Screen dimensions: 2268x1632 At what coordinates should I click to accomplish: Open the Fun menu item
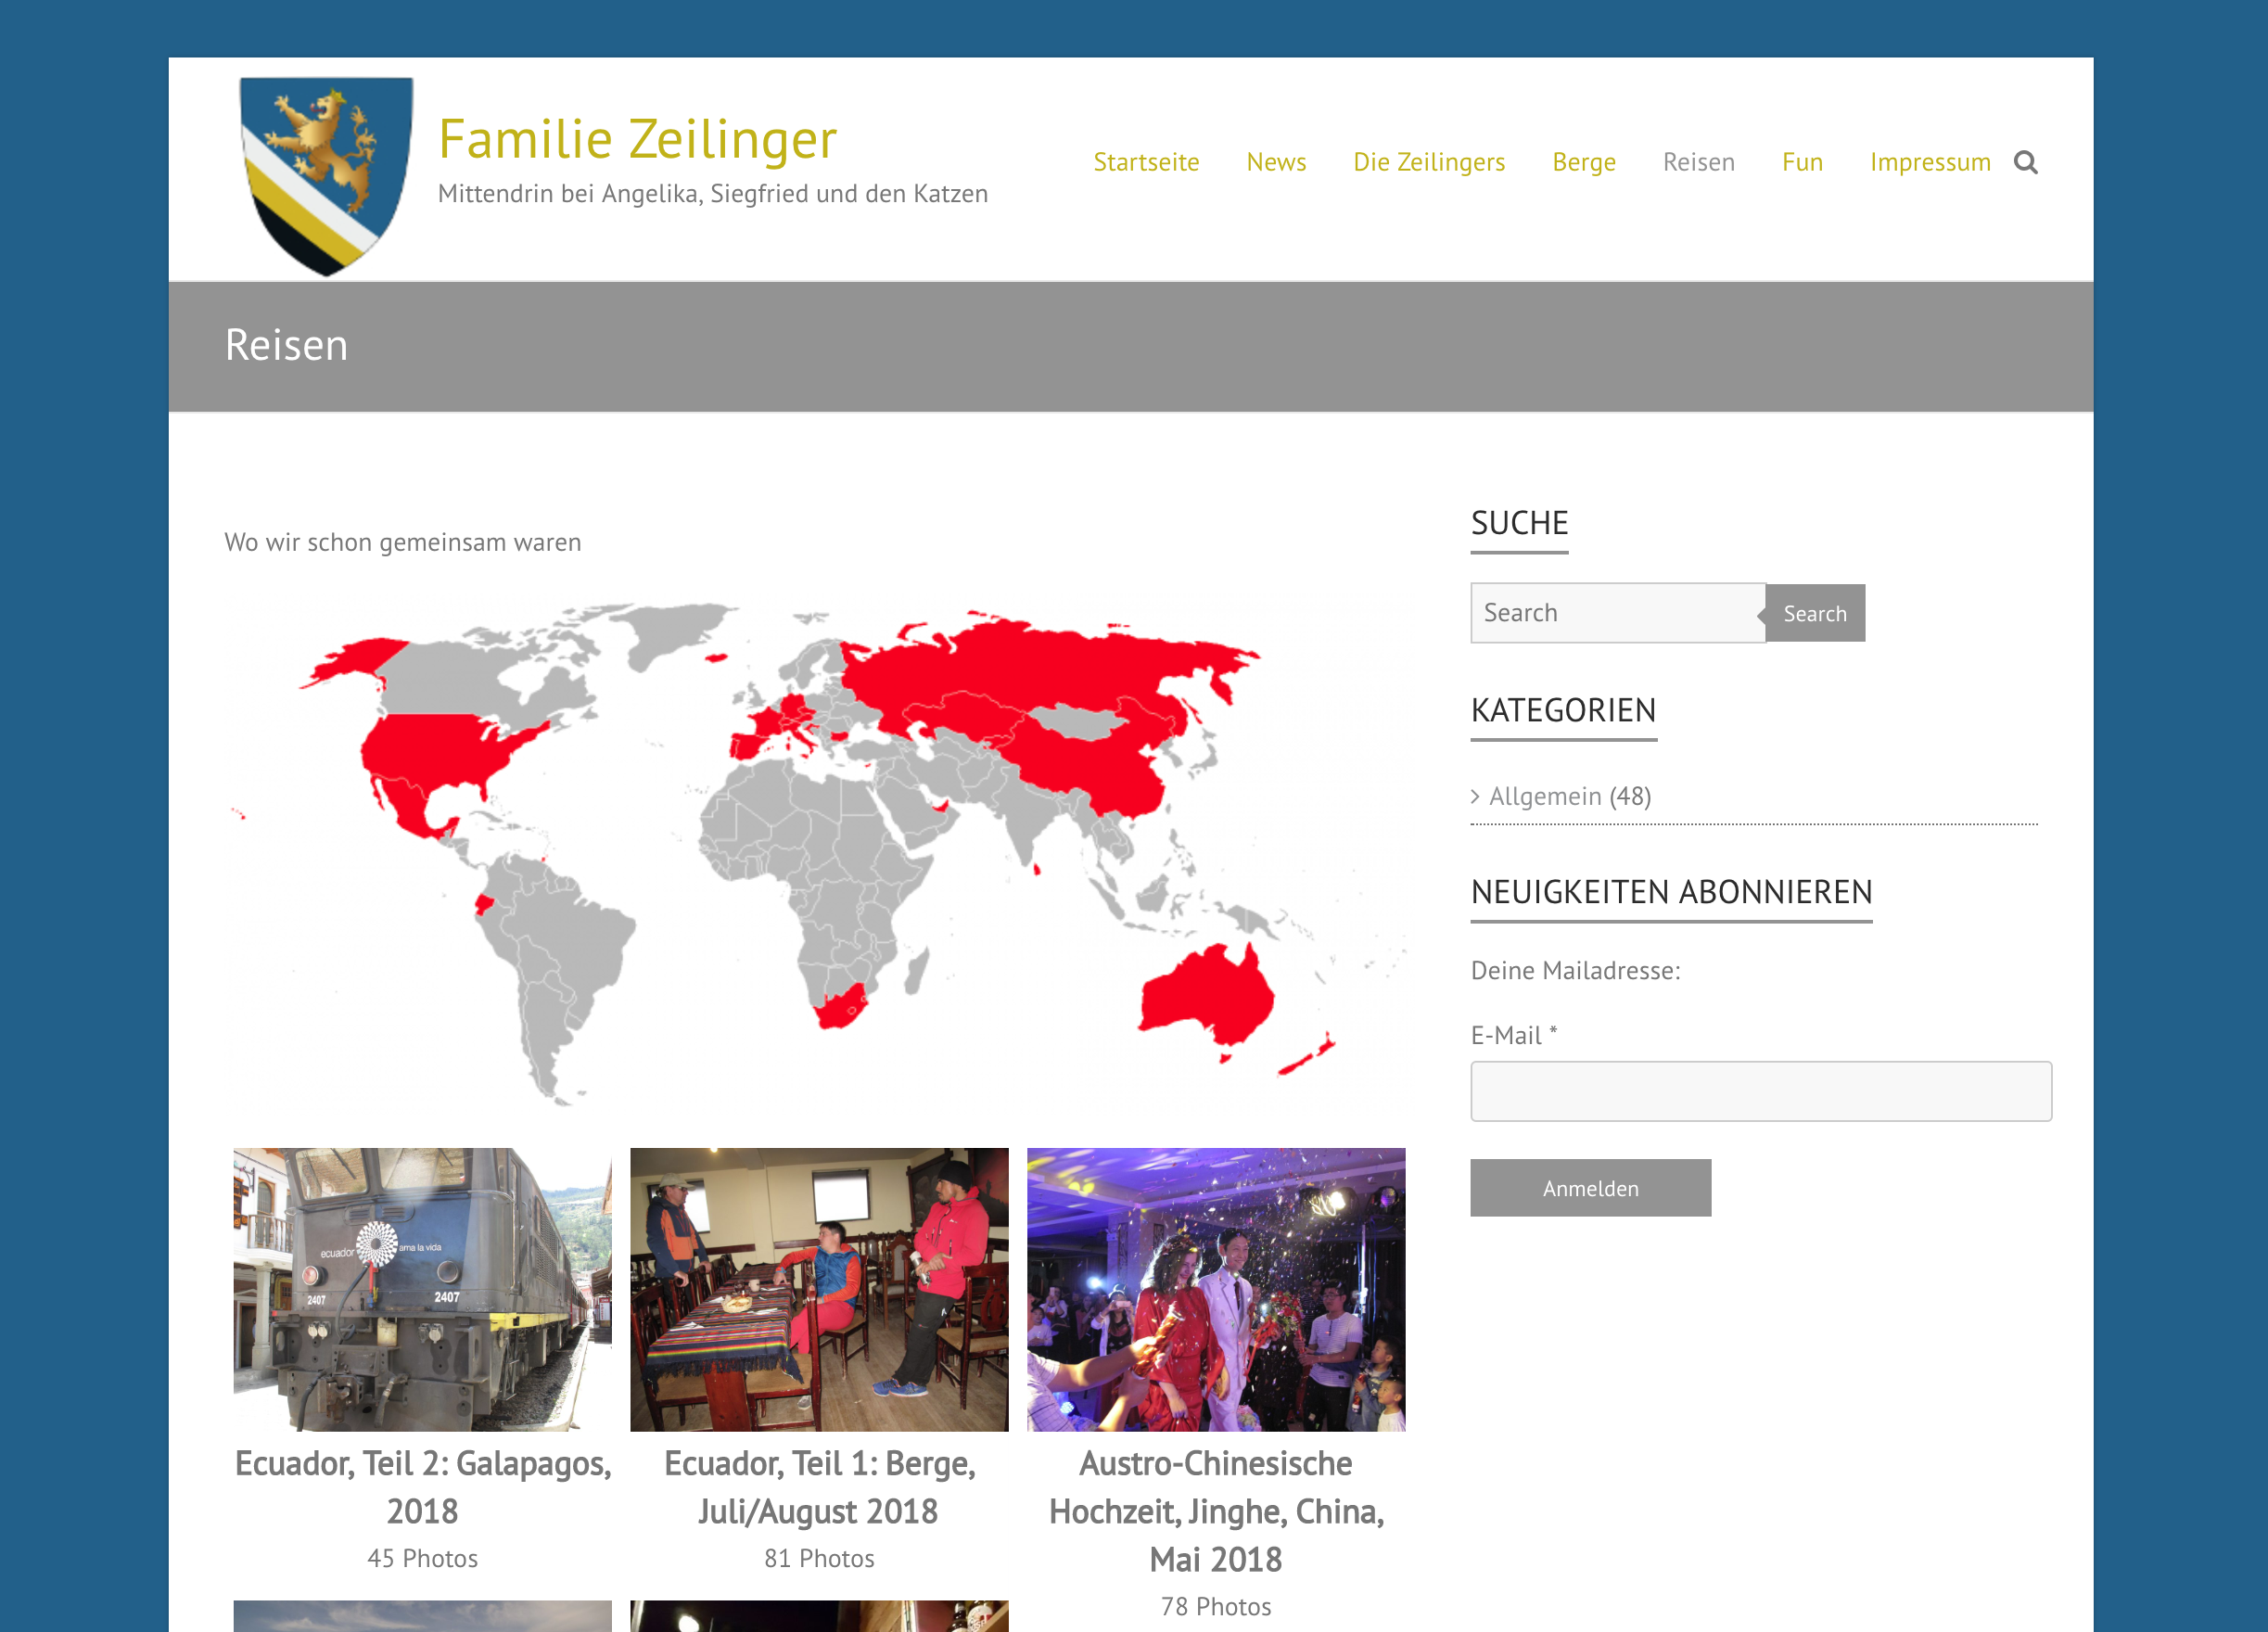click(1802, 162)
